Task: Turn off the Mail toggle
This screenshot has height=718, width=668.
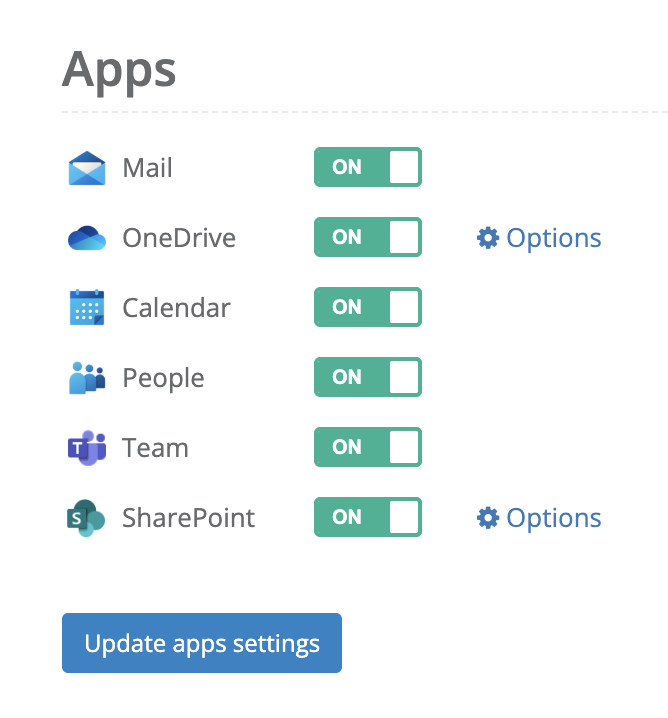Action: click(x=368, y=168)
